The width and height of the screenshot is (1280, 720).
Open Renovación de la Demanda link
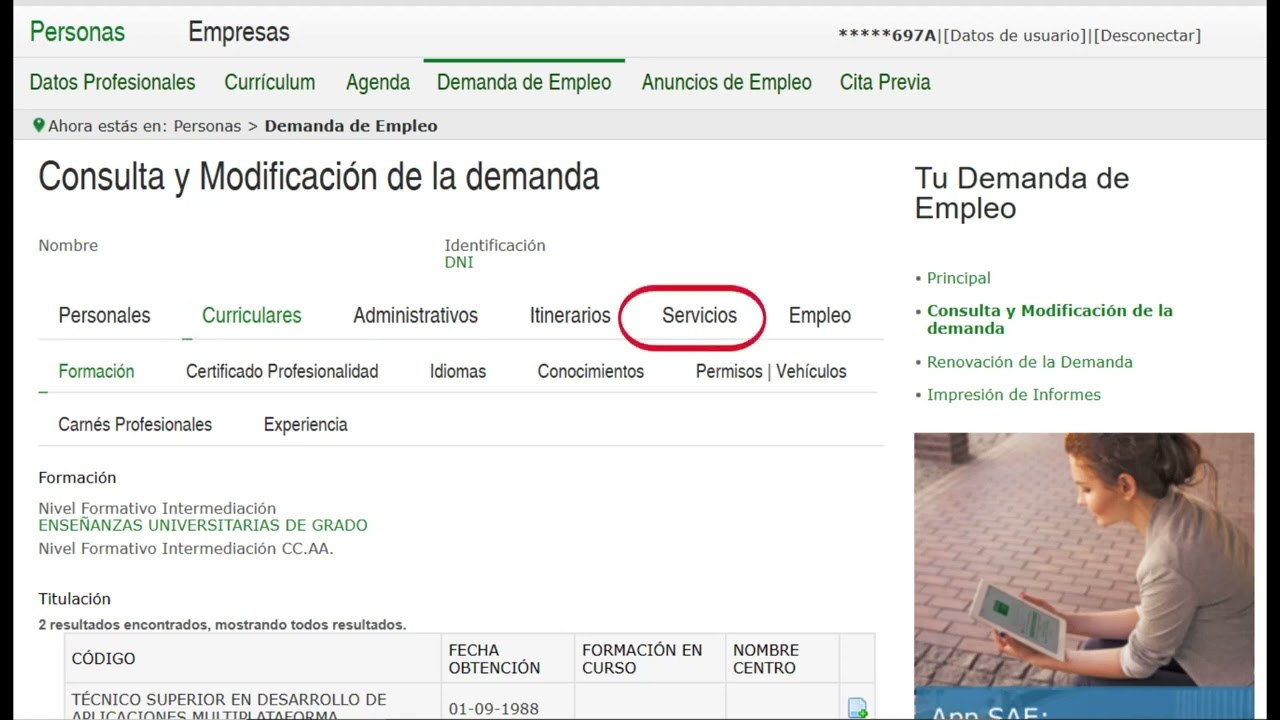pos(1029,362)
